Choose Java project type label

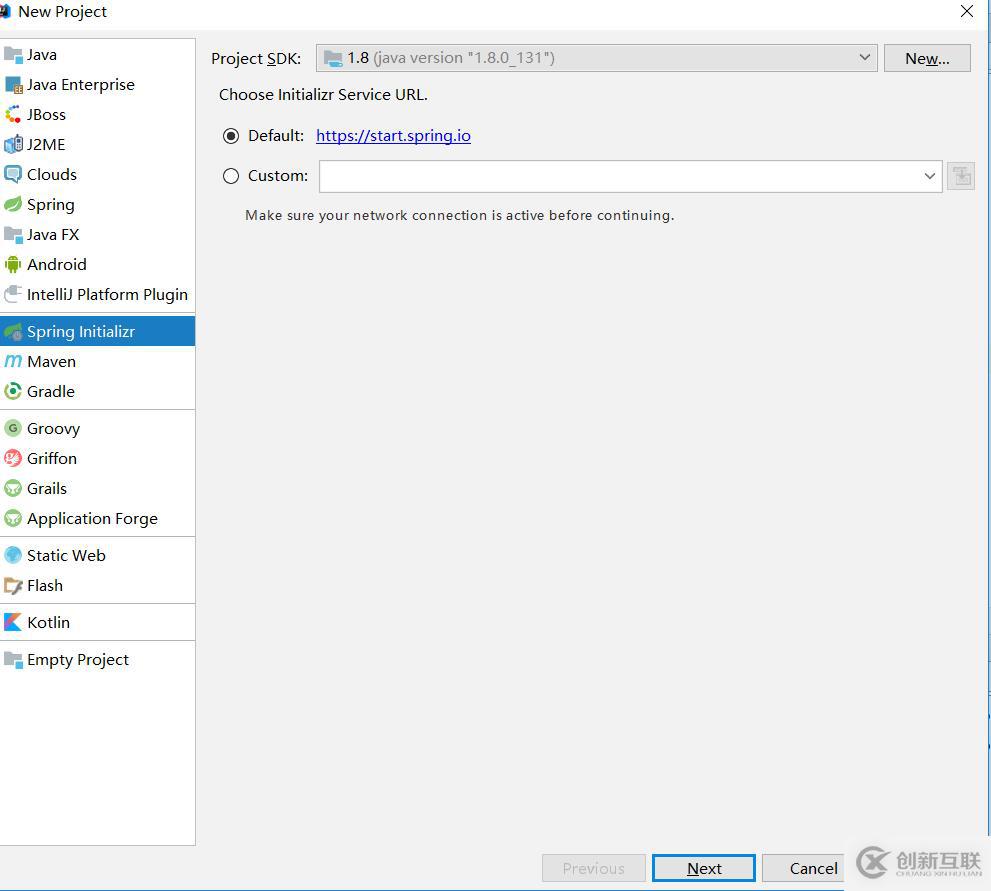point(42,55)
